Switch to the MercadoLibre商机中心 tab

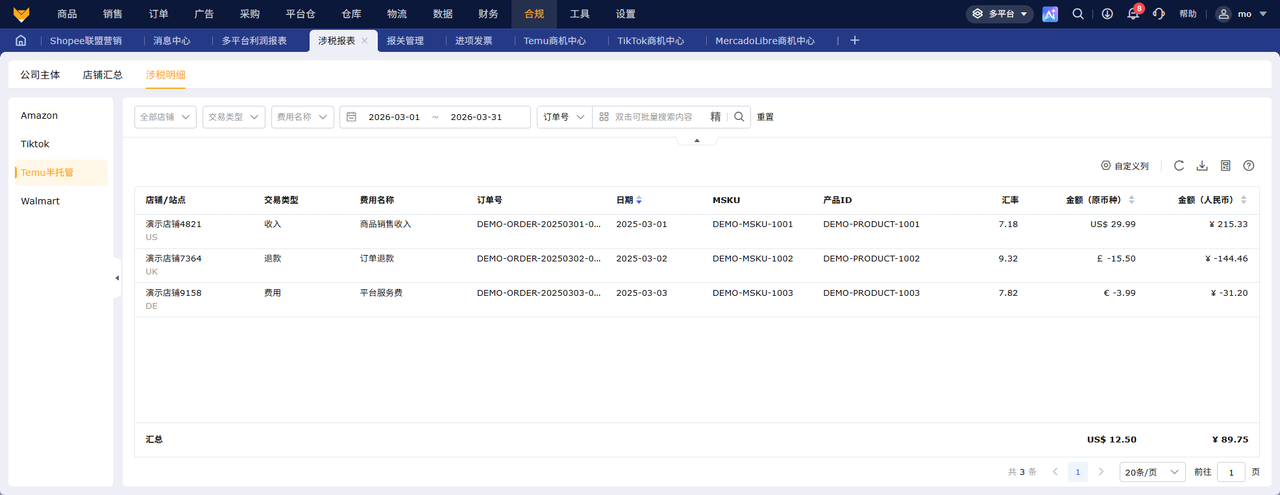point(765,41)
